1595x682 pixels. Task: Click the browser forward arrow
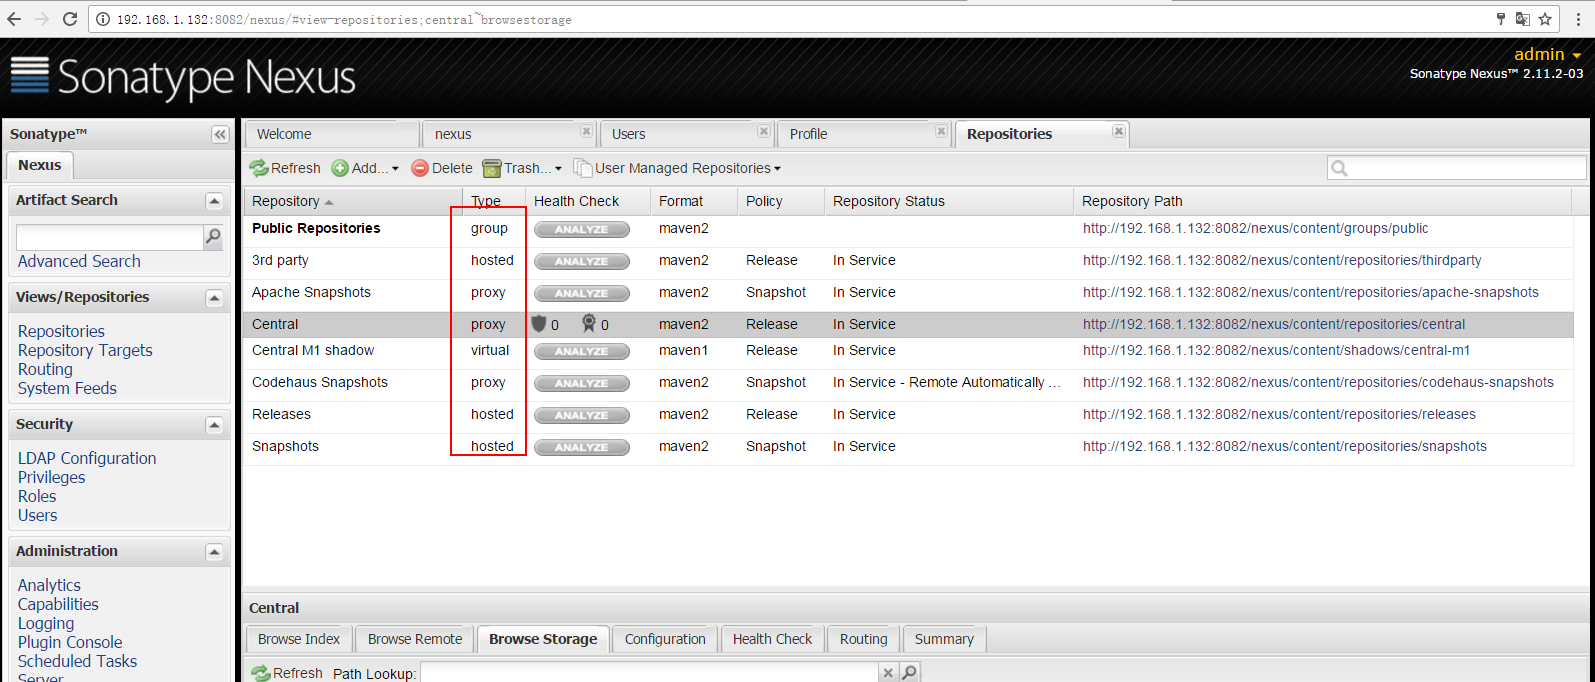[42, 19]
